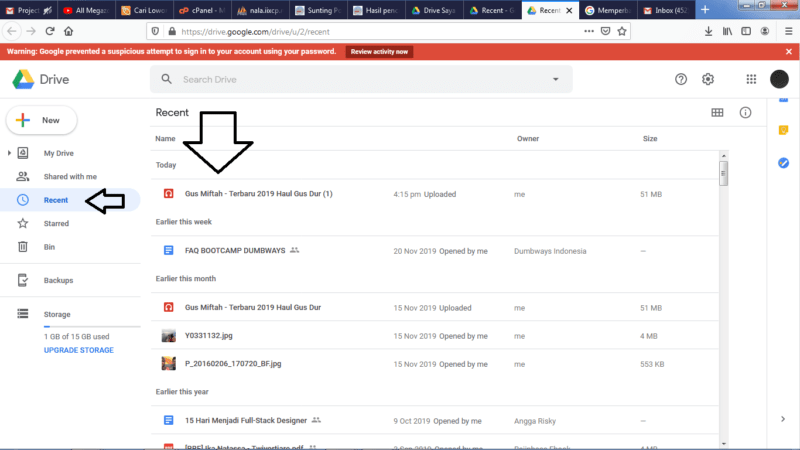
Task: Click the storage usage bar
Action: coord(91,326)
